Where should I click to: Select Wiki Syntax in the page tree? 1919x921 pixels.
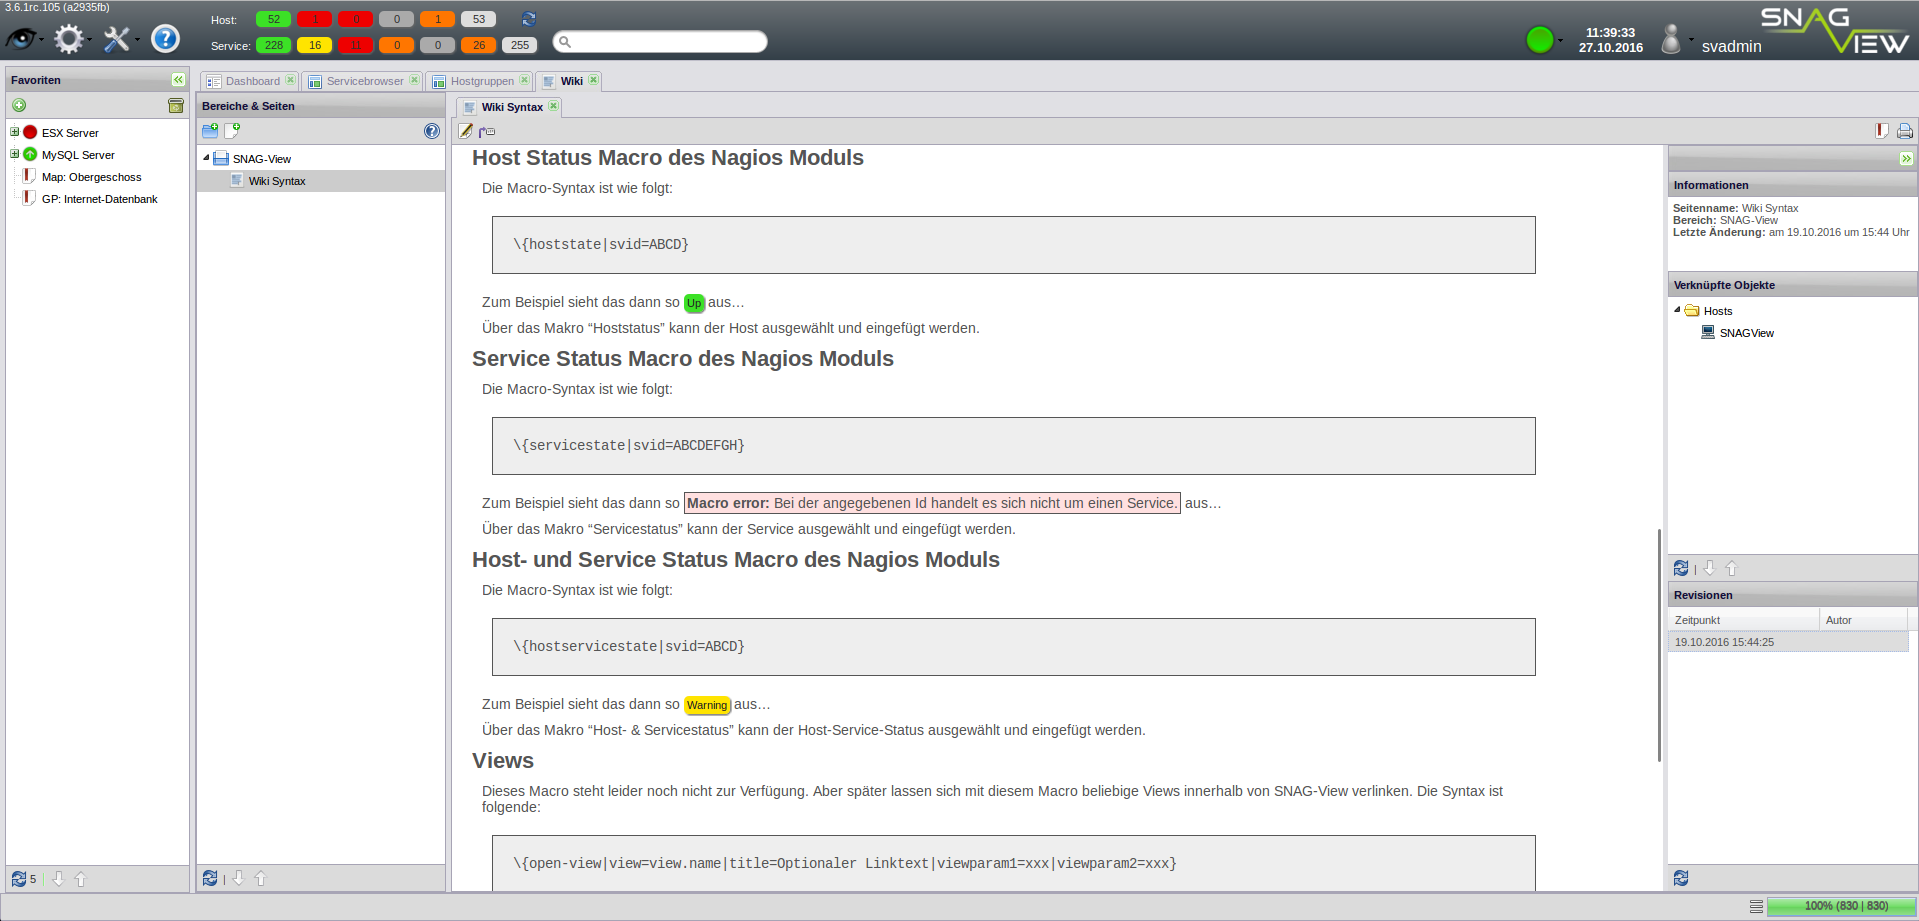click(320, 181)
